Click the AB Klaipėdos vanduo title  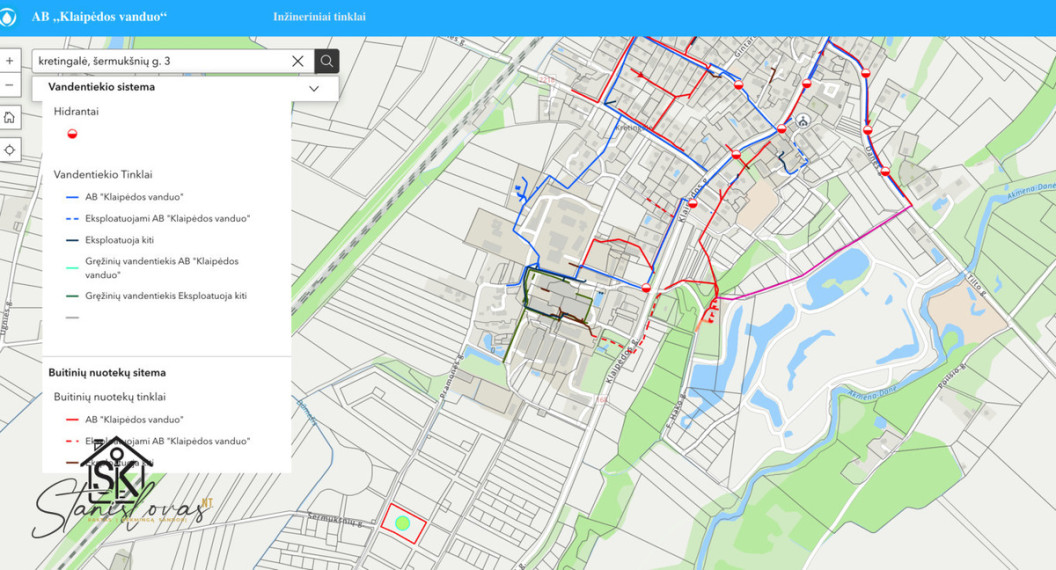99,17
